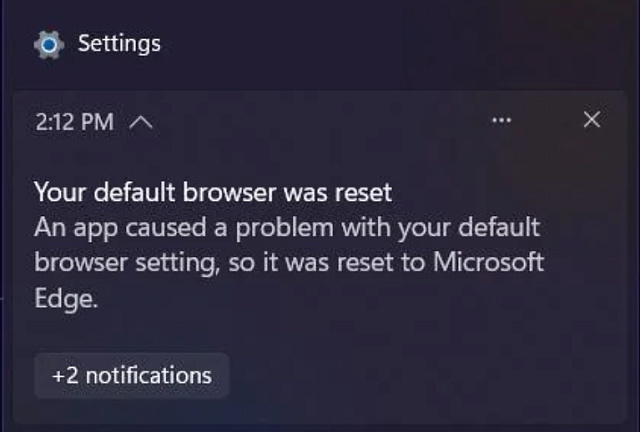Click the word 'Edge.' in the message
The height and width of the screenshot is (432, 640).
point(66,299)
